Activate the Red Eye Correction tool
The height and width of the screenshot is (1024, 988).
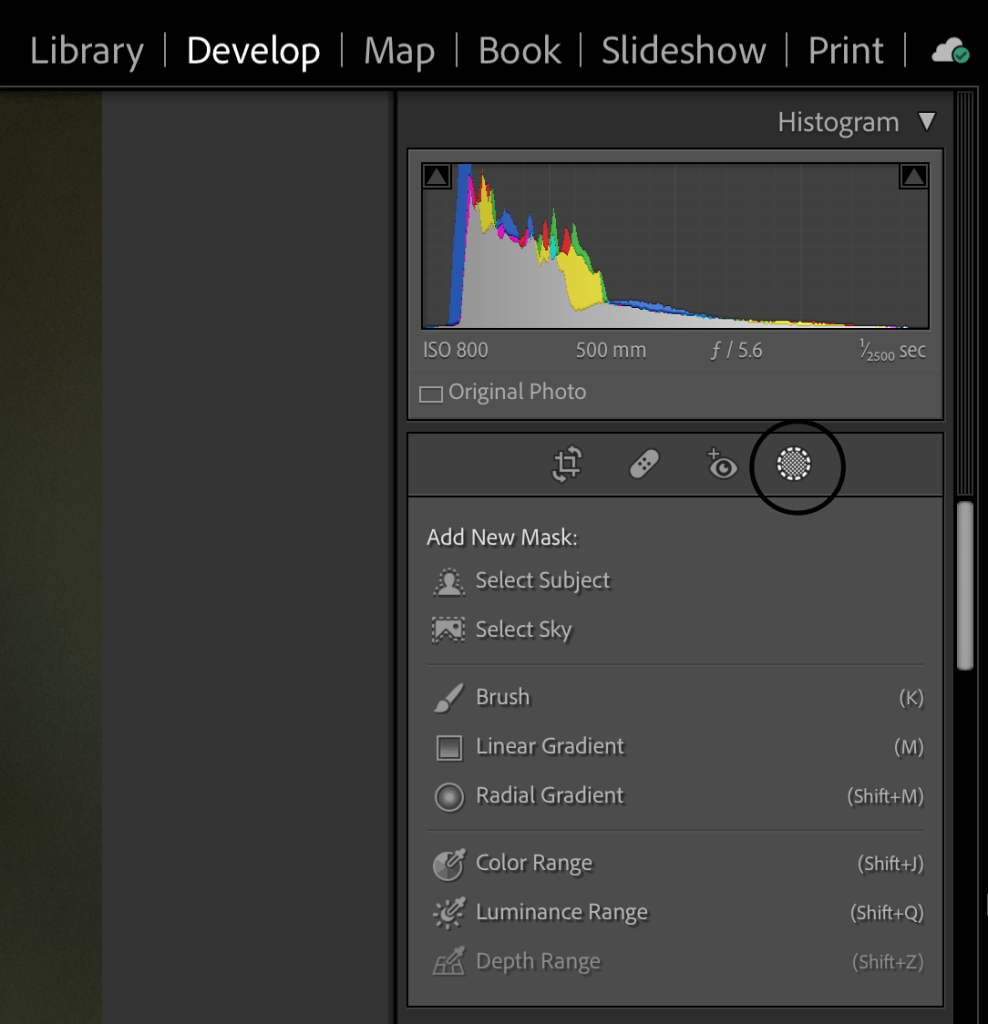[721, 465]
